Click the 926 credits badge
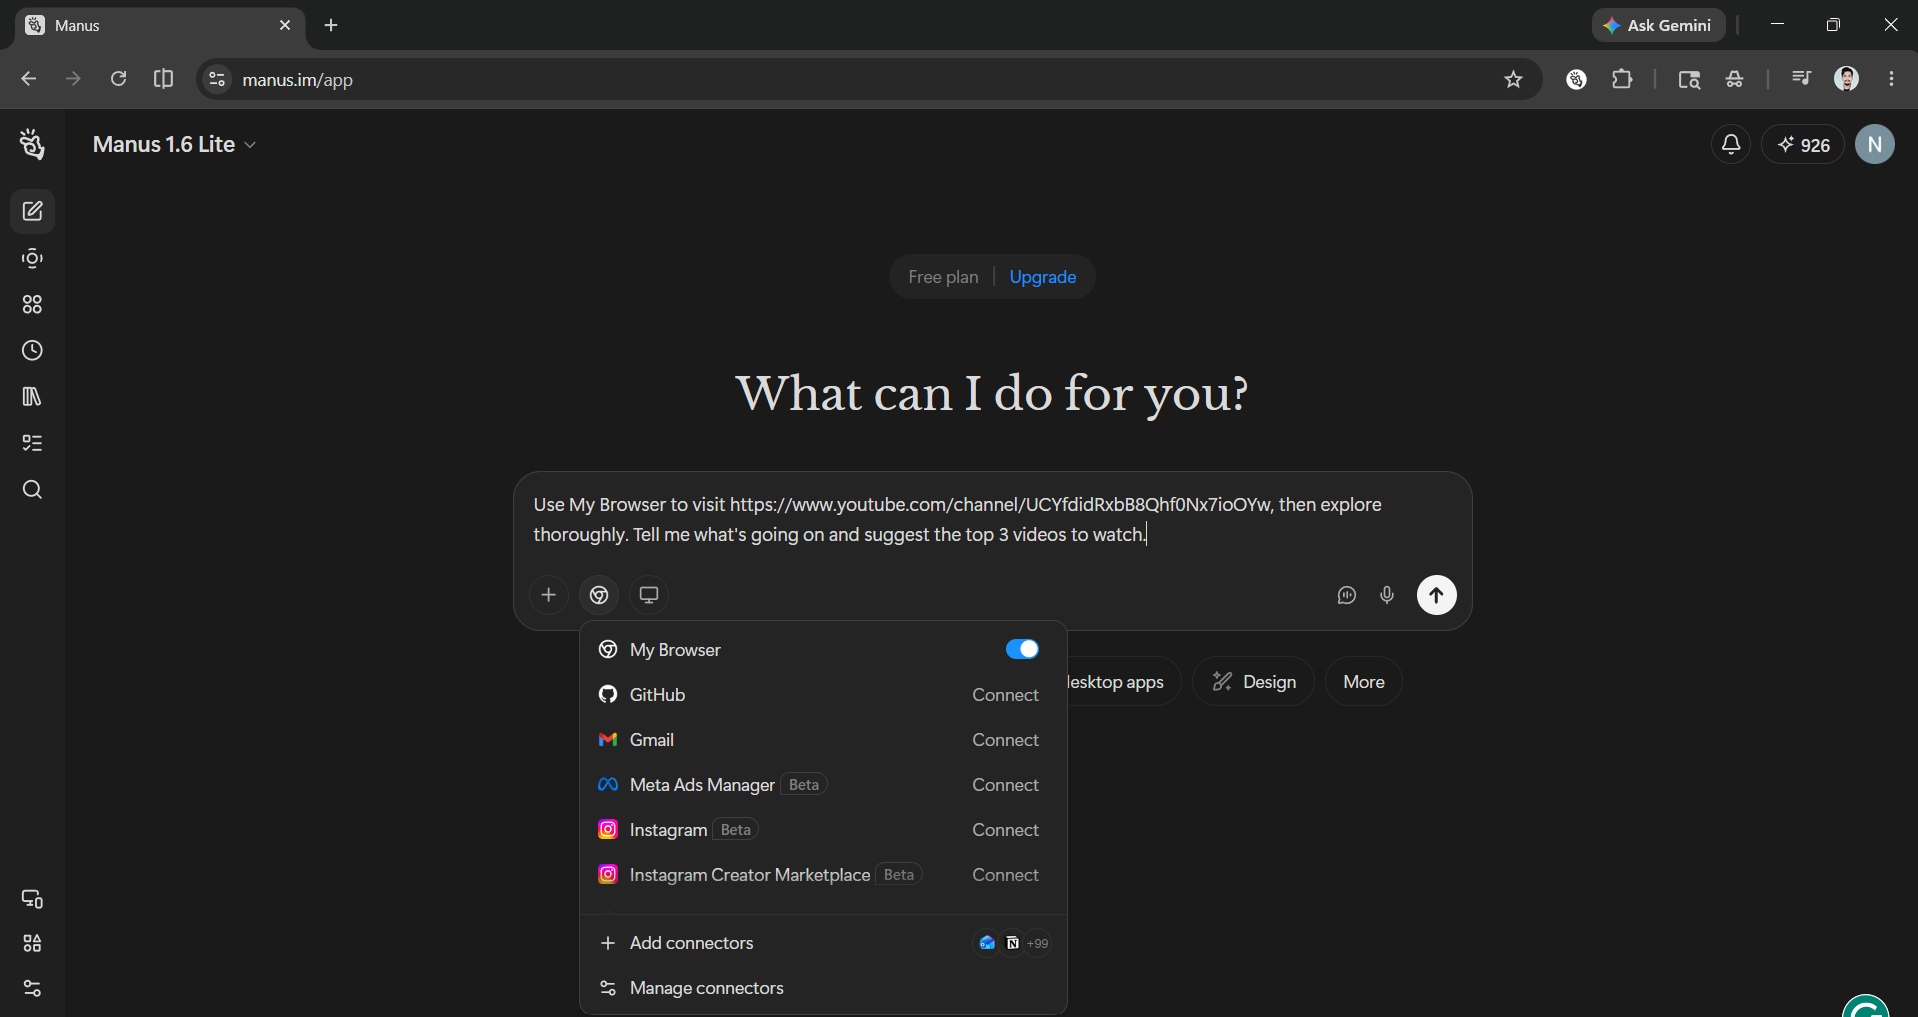The height and width of the screenshot is (1017, 1918). point(1803,145)
